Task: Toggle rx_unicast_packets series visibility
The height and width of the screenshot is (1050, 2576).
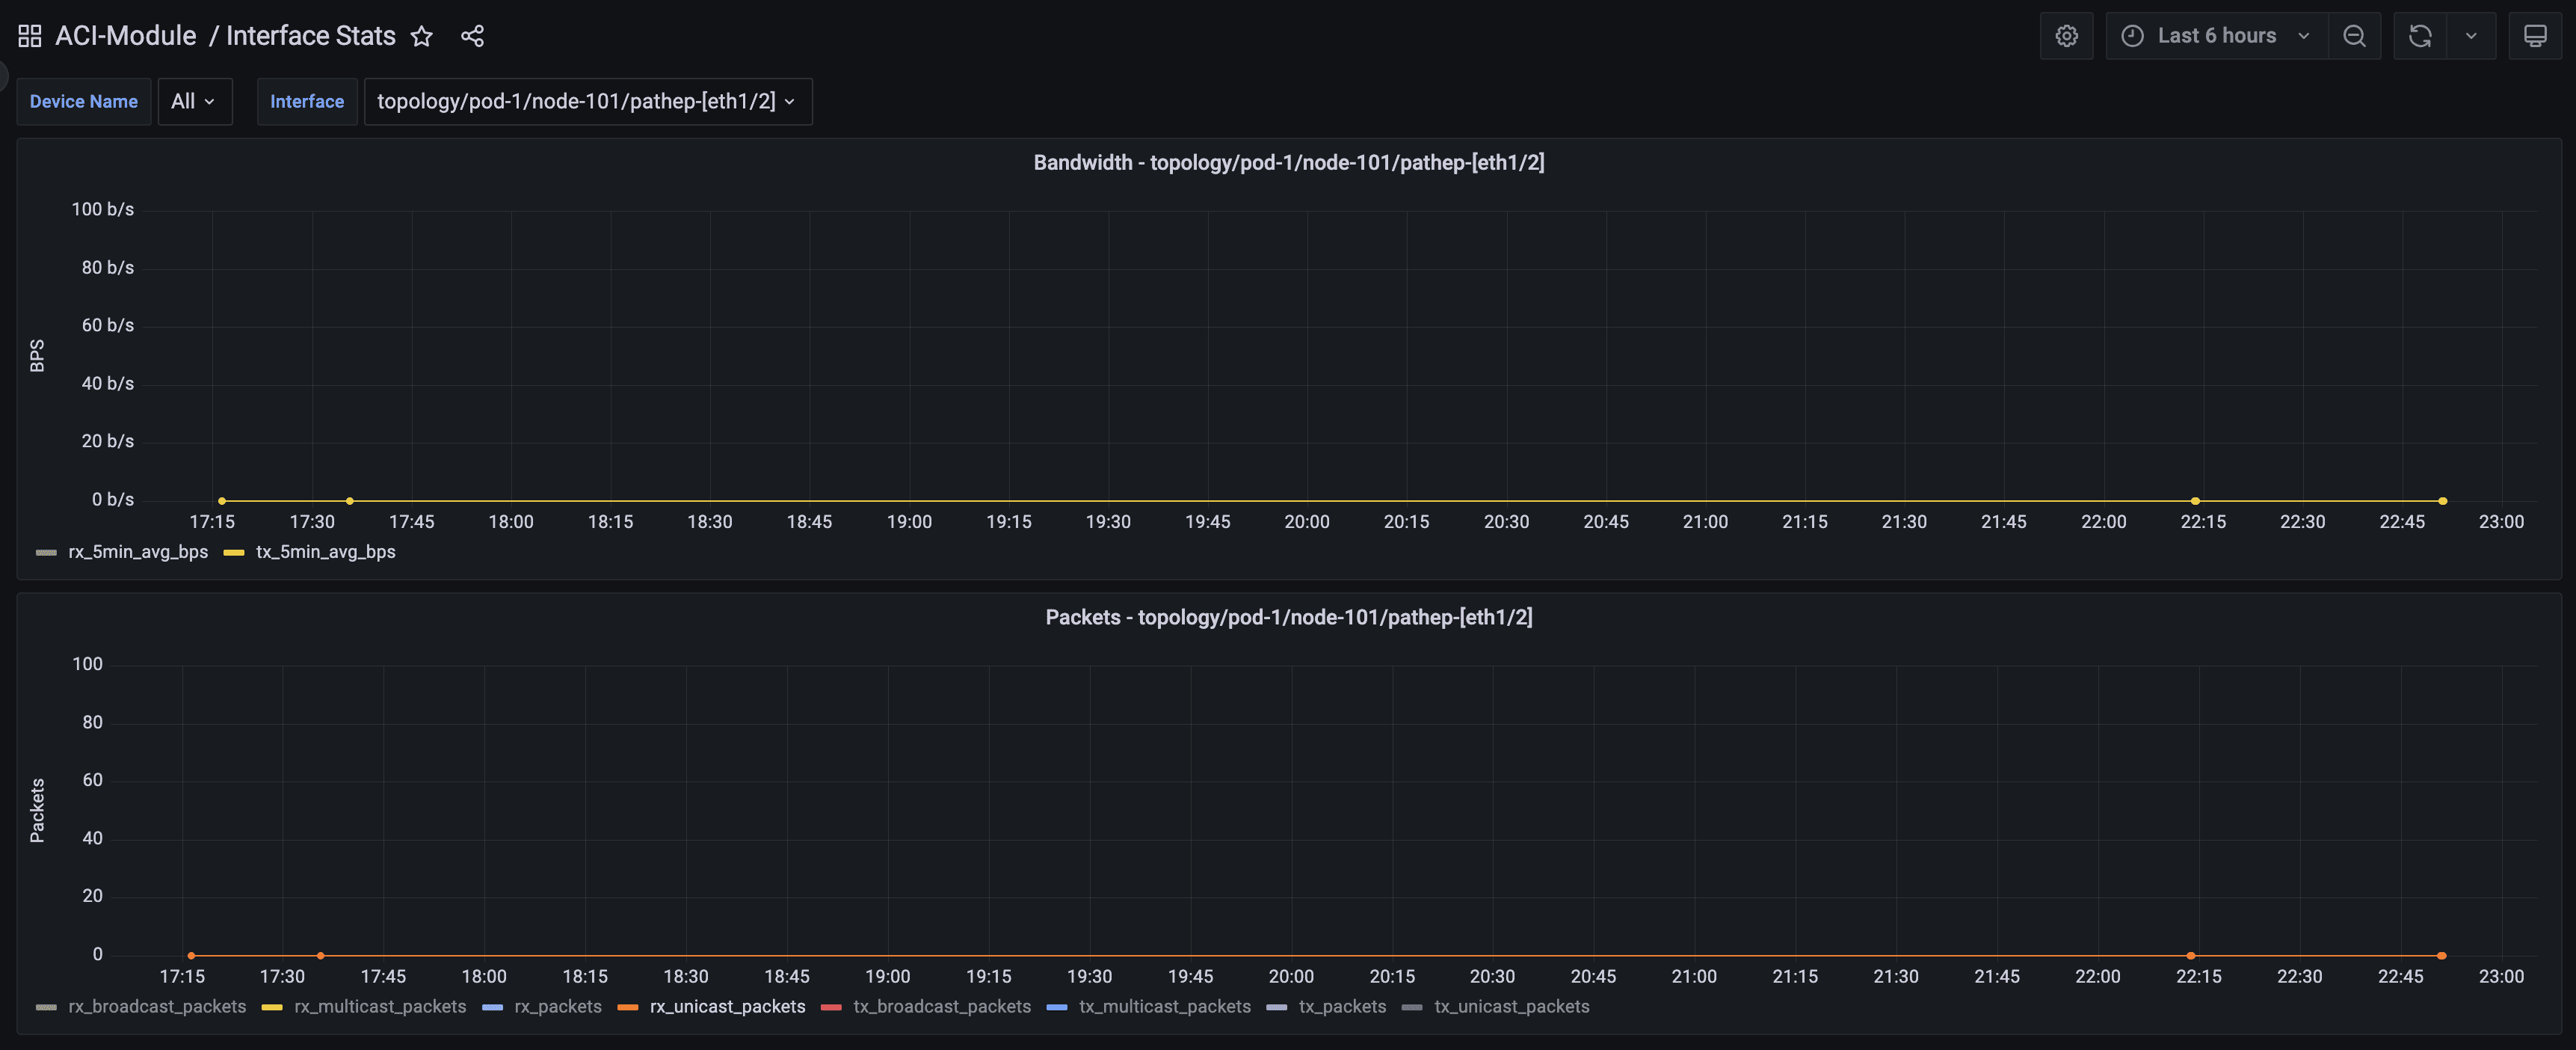Action: (x=727, y=1007)
